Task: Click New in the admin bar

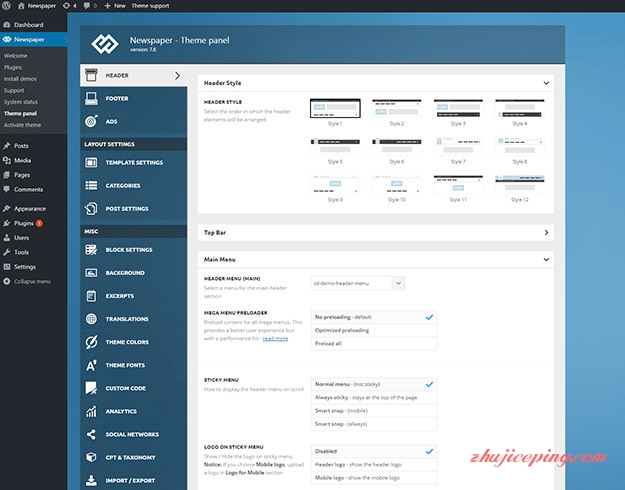Action: 115,6
